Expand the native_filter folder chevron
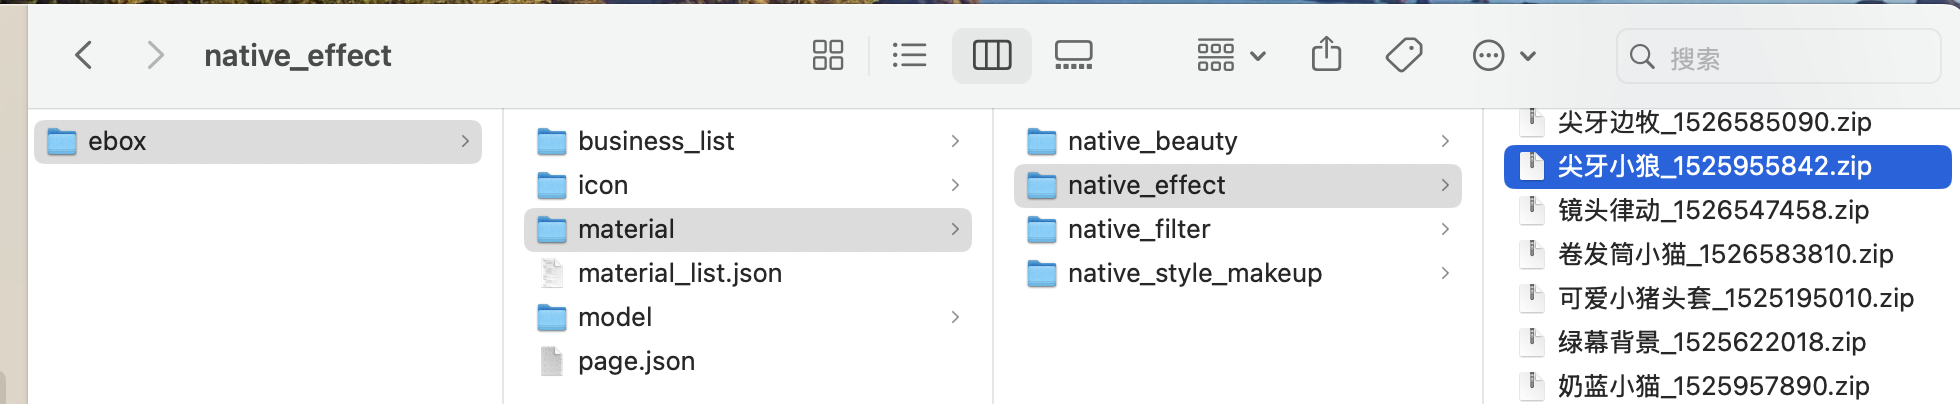Viewport: 1960px width, 404px height. click(x=1444, y=229)
